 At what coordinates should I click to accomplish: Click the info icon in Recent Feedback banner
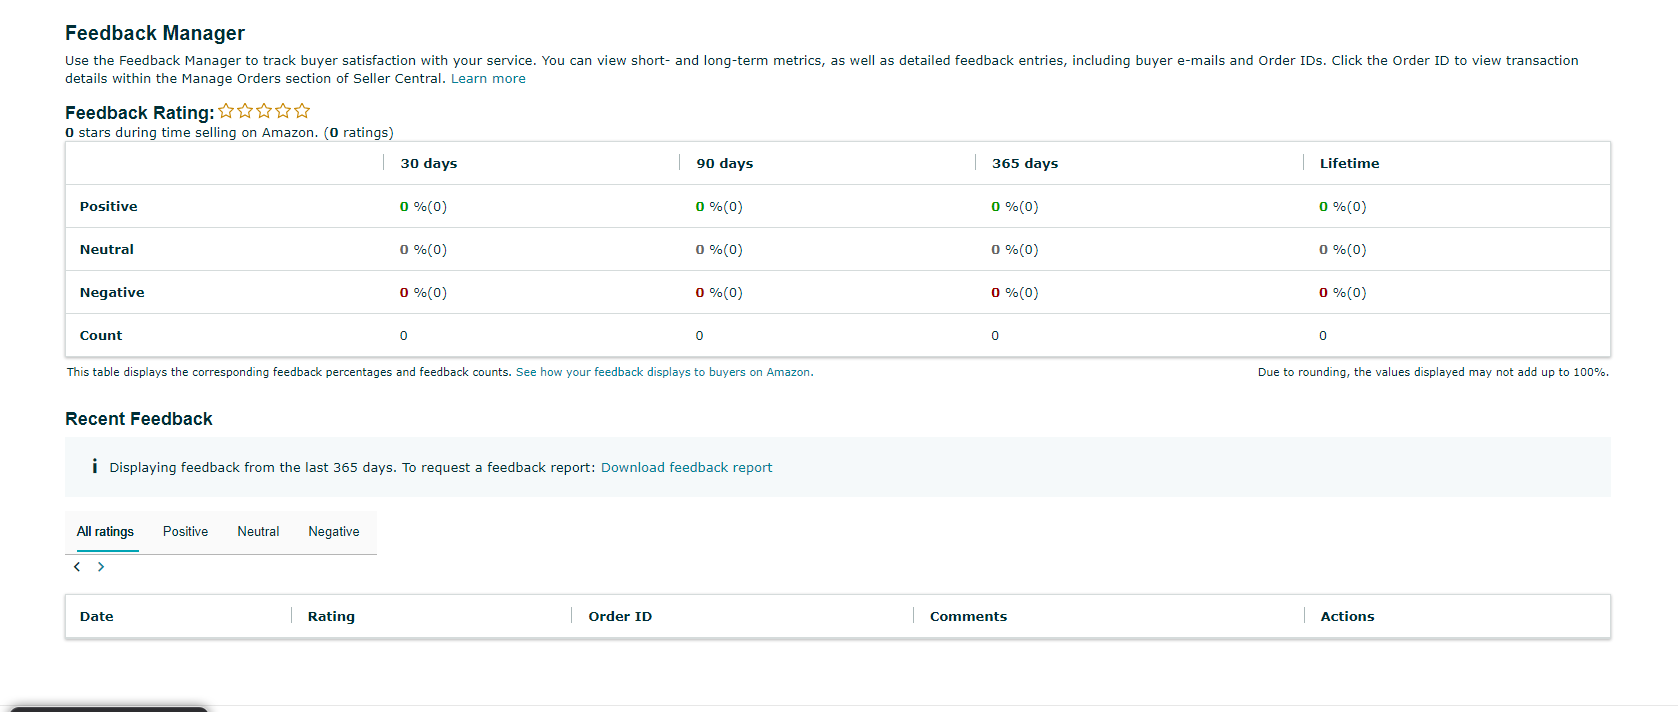(94, 466)
